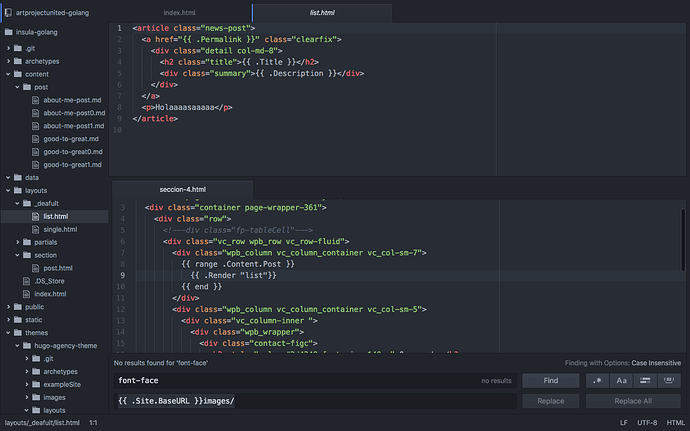Click the single.html file icon

coord(36,229)
